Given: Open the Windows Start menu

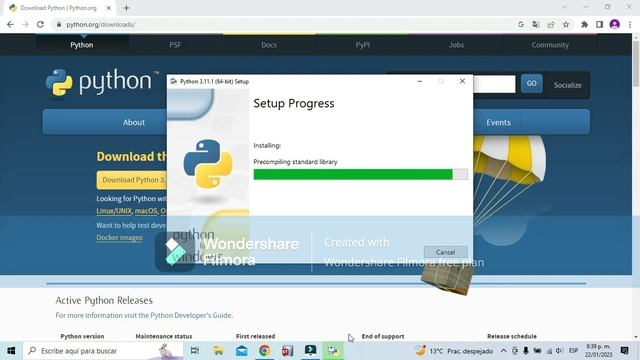Looking at the screenshot, I should [x=11, y=351].
